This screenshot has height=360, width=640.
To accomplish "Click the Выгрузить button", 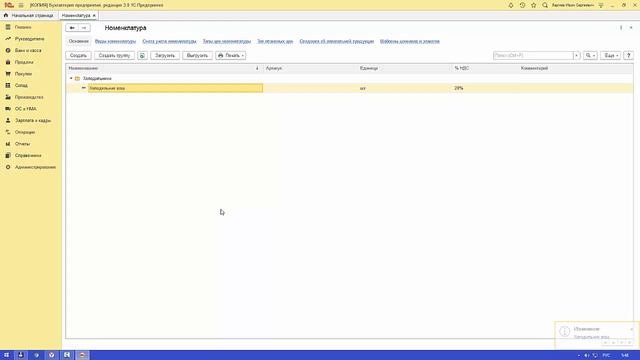I will [197, 55].
